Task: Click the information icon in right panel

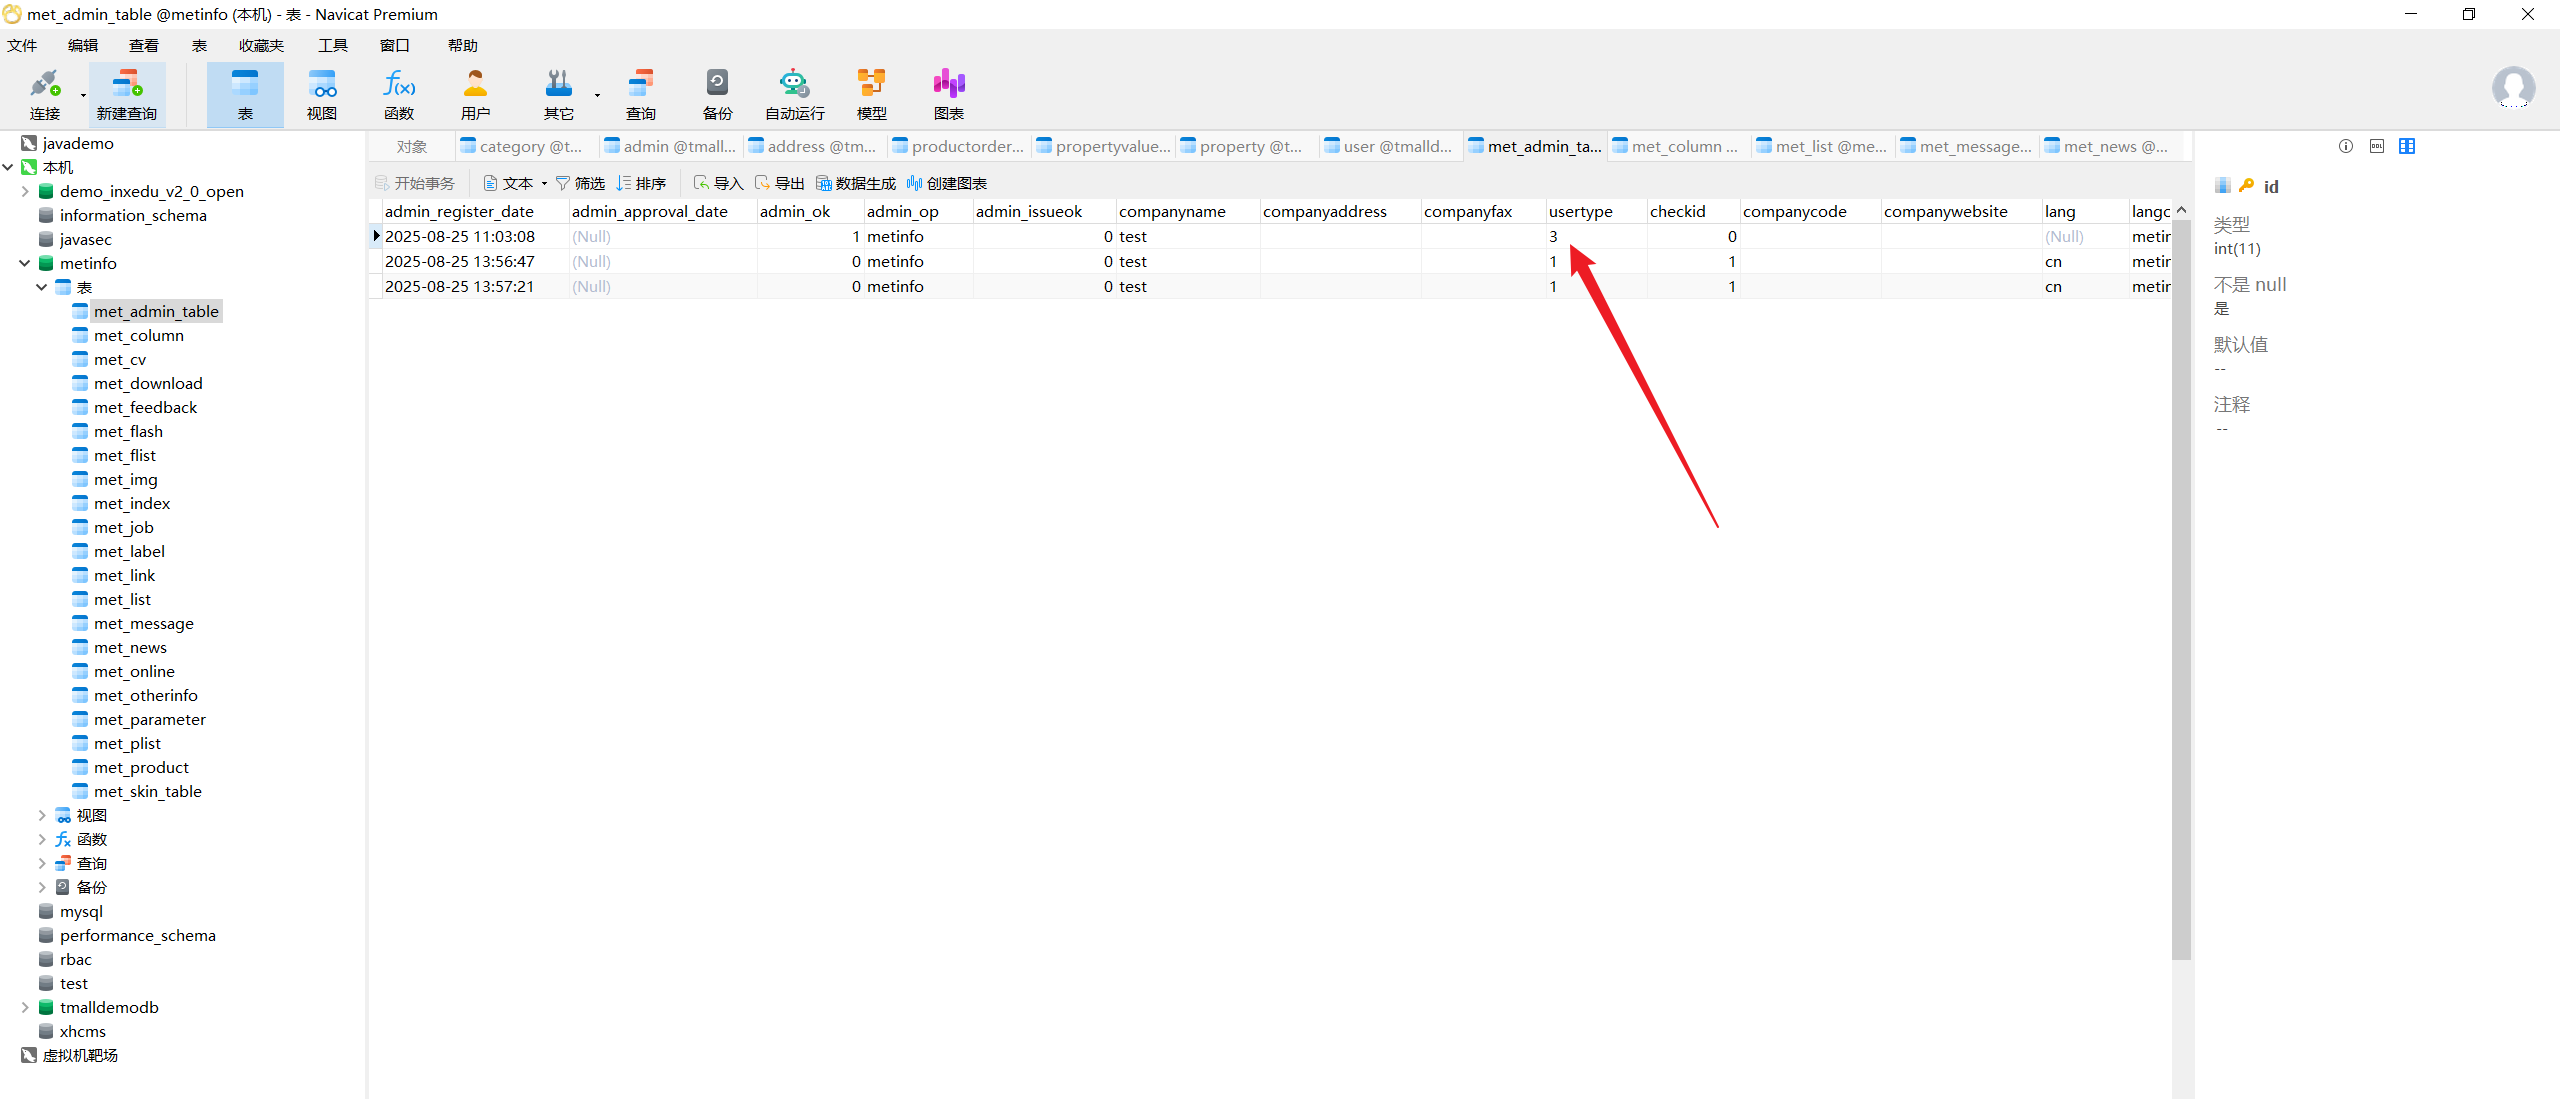Action: pyautogui.click(x=2346, y=146)
